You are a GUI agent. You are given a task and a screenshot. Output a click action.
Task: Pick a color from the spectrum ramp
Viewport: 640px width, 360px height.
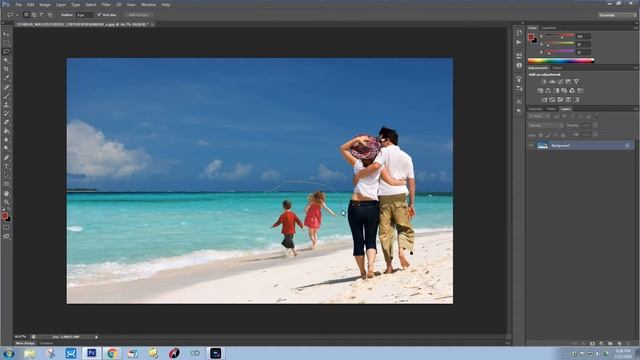point(561,60)
